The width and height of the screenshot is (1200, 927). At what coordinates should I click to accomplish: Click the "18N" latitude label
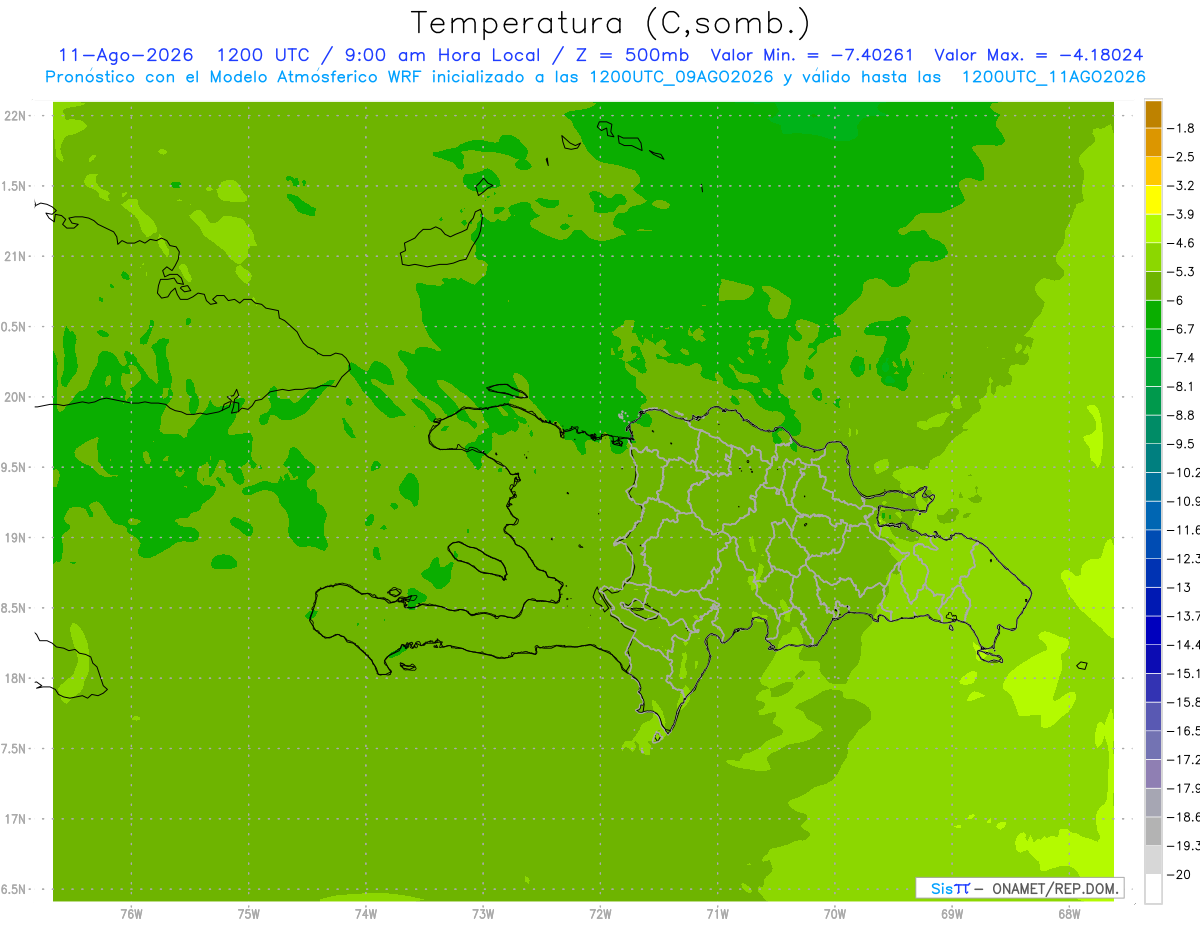pyautogui.click(x=15, y=678)
